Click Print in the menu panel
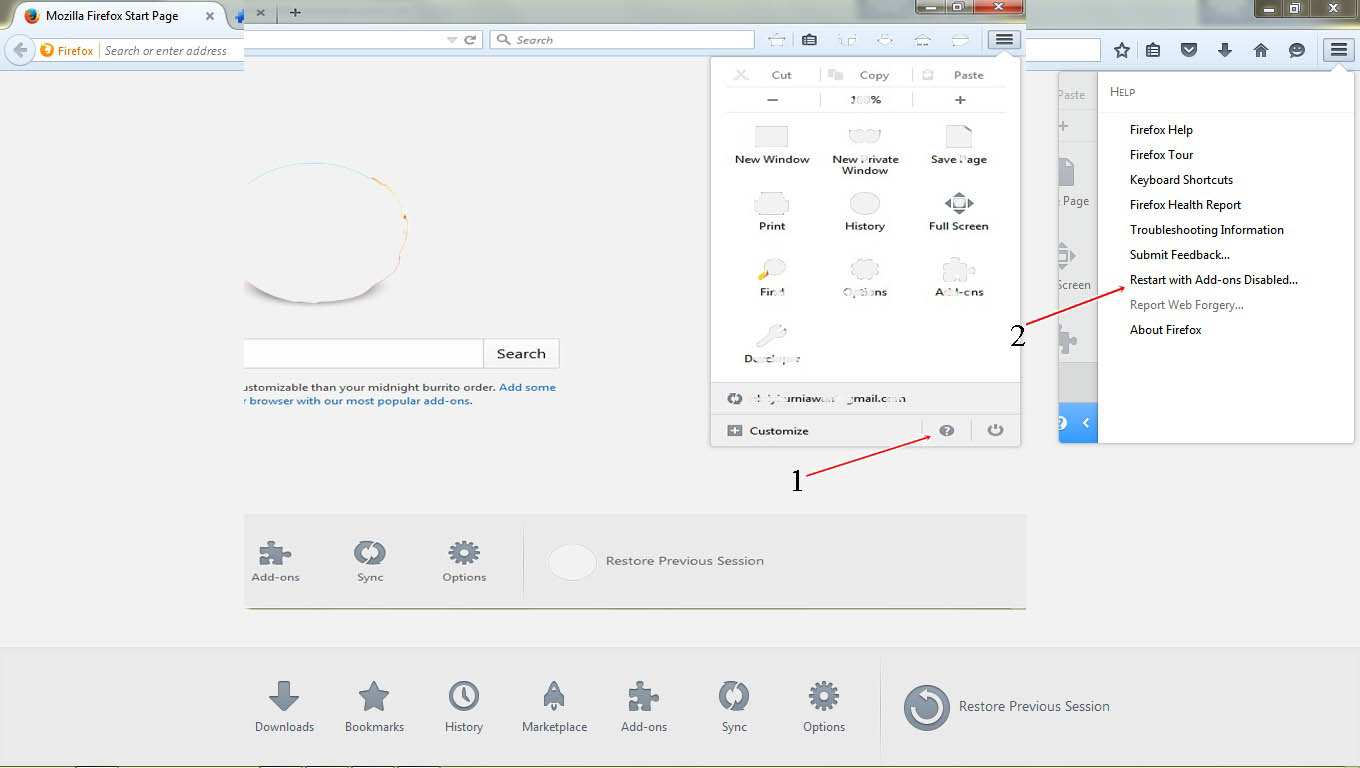The width and height of the screenshot is (1360, 768). 772,211
